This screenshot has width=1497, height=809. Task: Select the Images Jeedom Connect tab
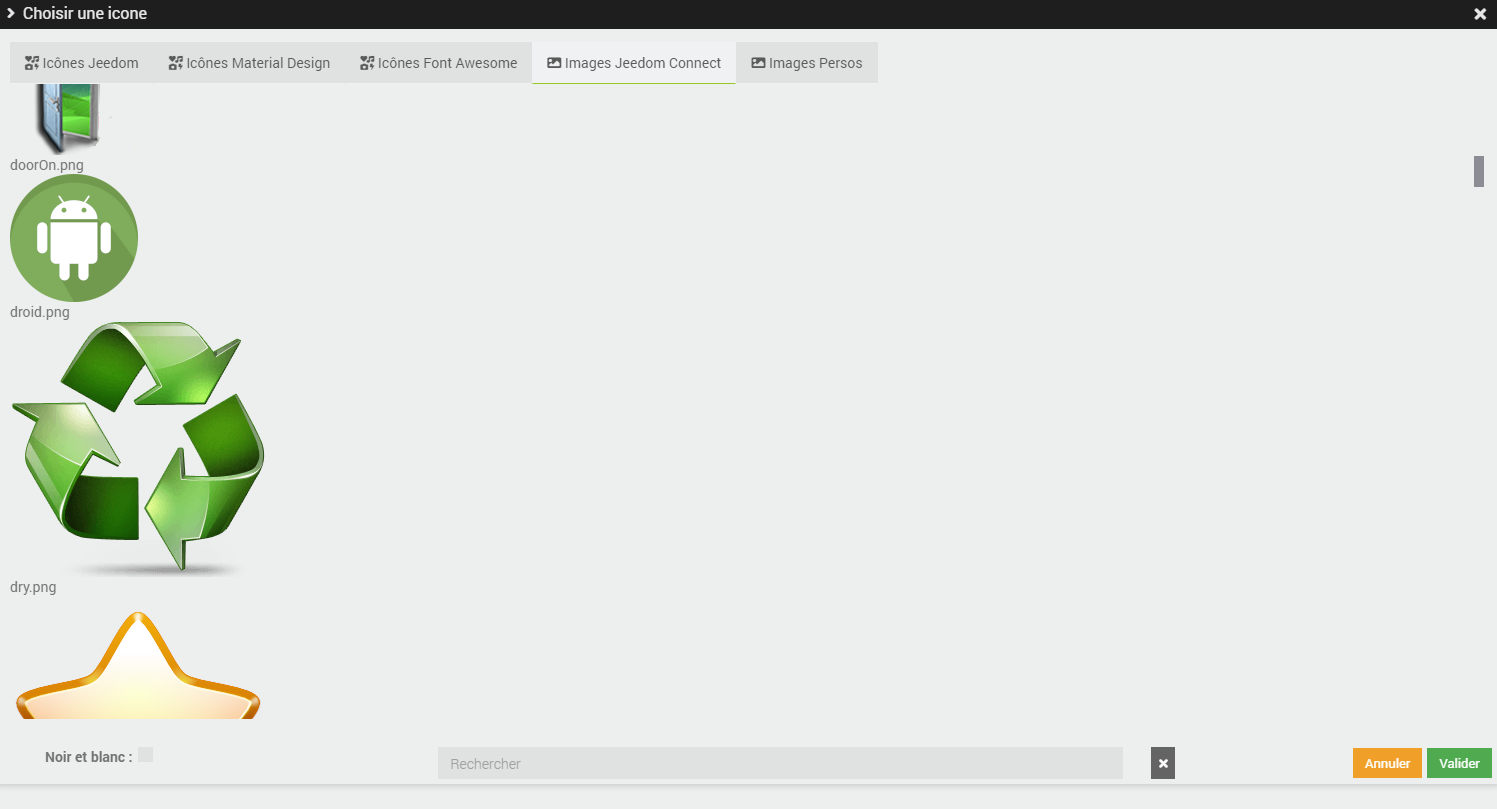[634, 63]
